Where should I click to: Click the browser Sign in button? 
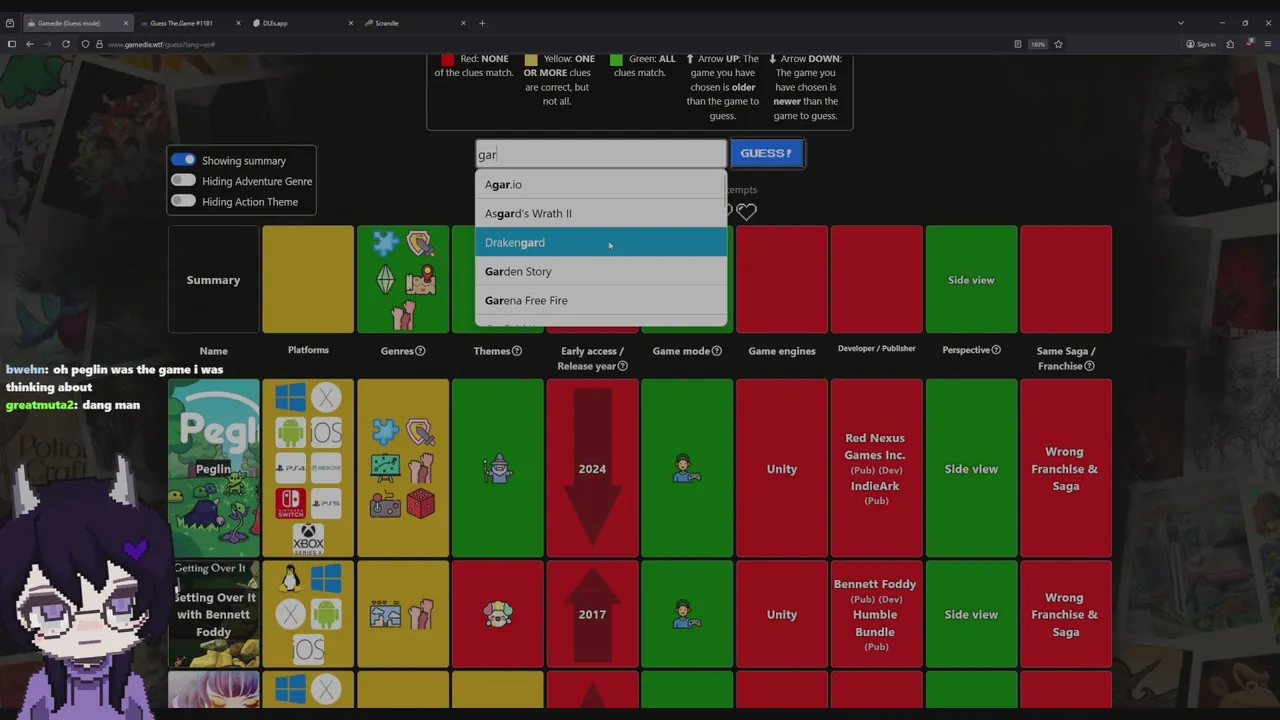1201,44
